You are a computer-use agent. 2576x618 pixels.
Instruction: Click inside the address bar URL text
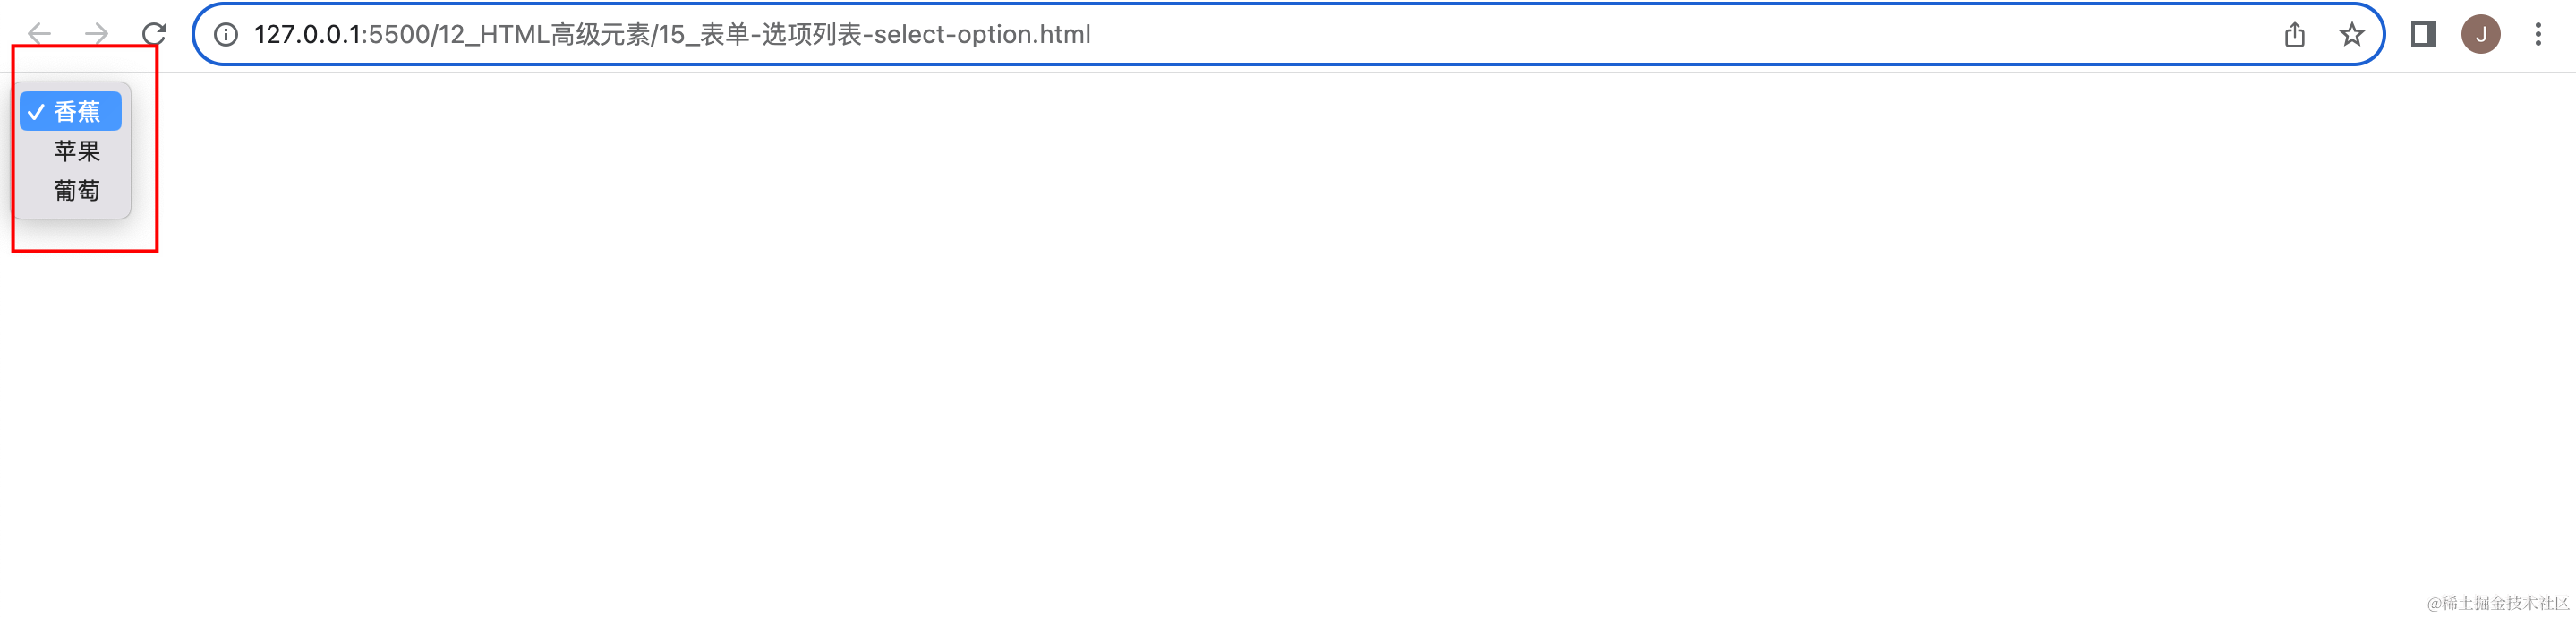point(672,34)
